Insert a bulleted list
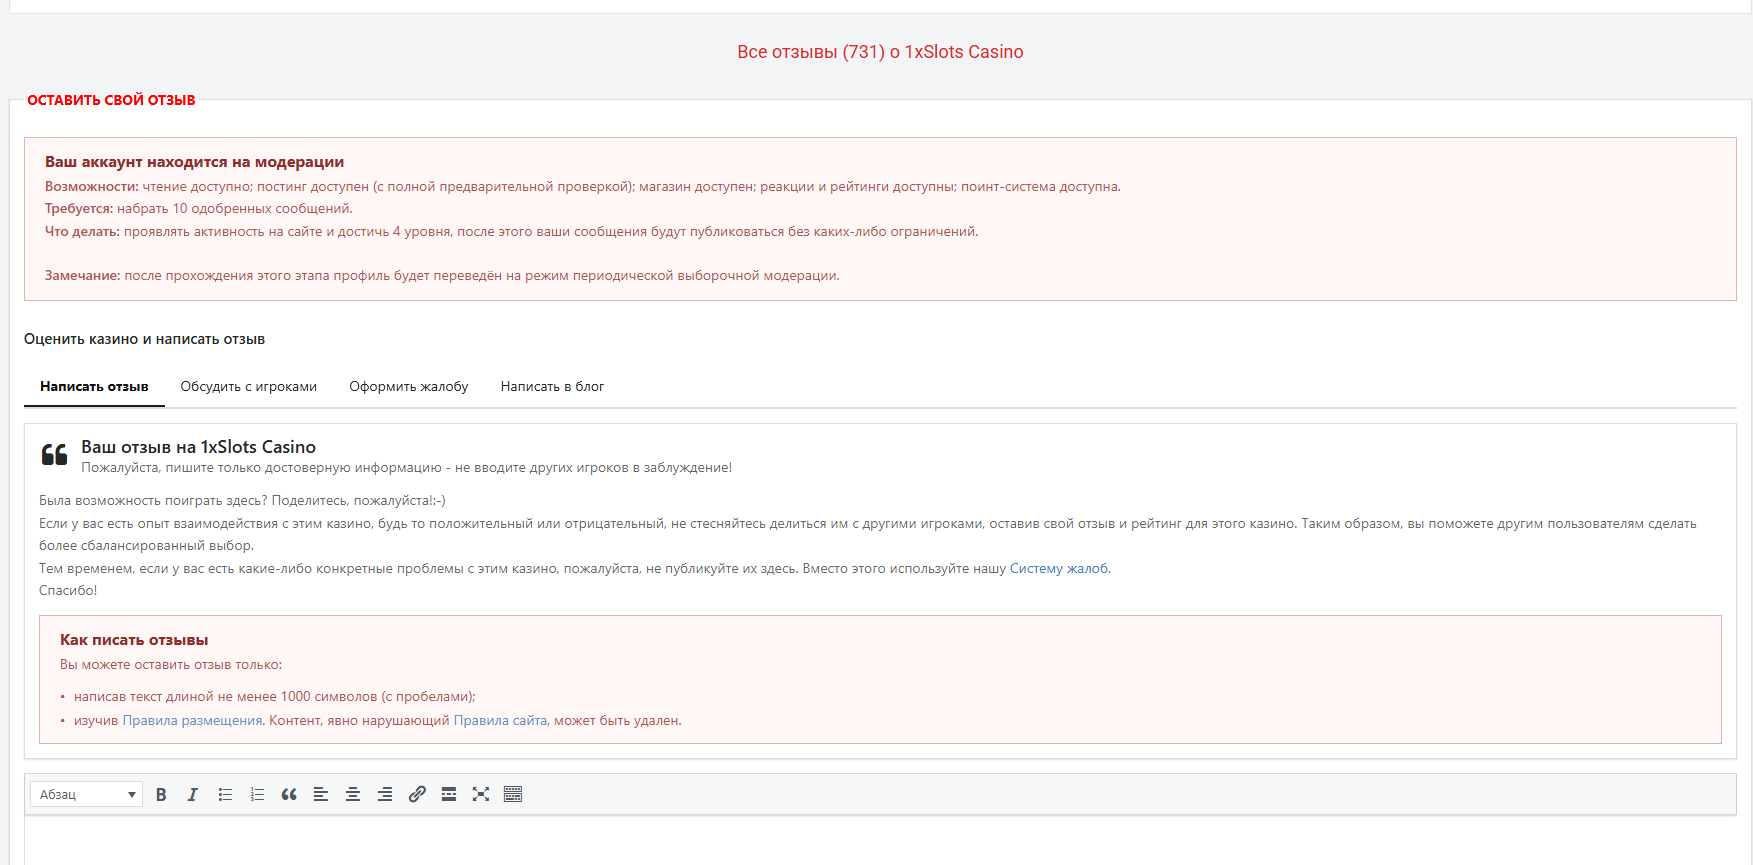 pyautogui.click(x=225, y=794)
